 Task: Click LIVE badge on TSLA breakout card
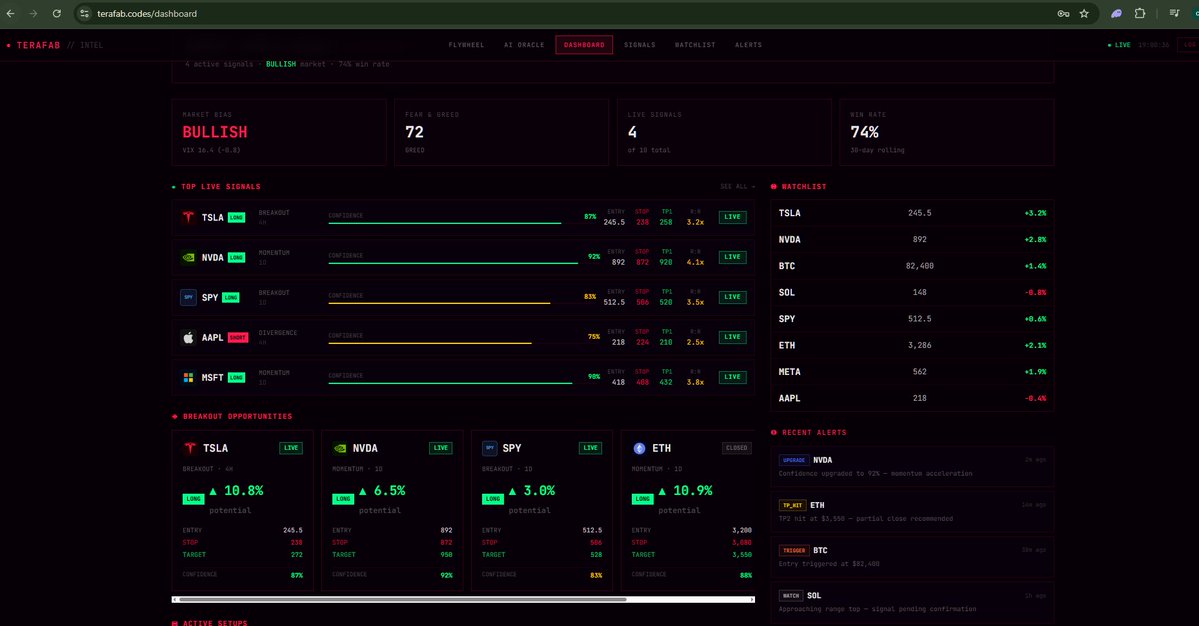click(x=291, y=448)
